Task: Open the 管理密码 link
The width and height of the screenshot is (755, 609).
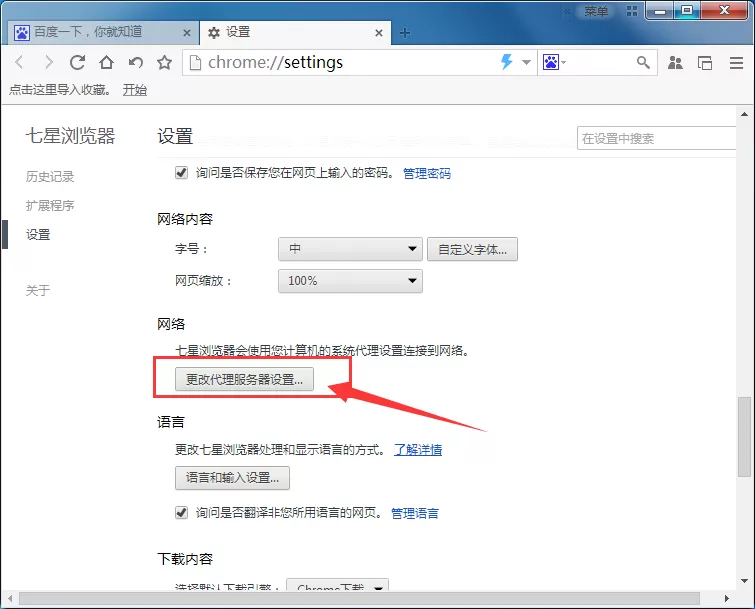Action: 427,173
